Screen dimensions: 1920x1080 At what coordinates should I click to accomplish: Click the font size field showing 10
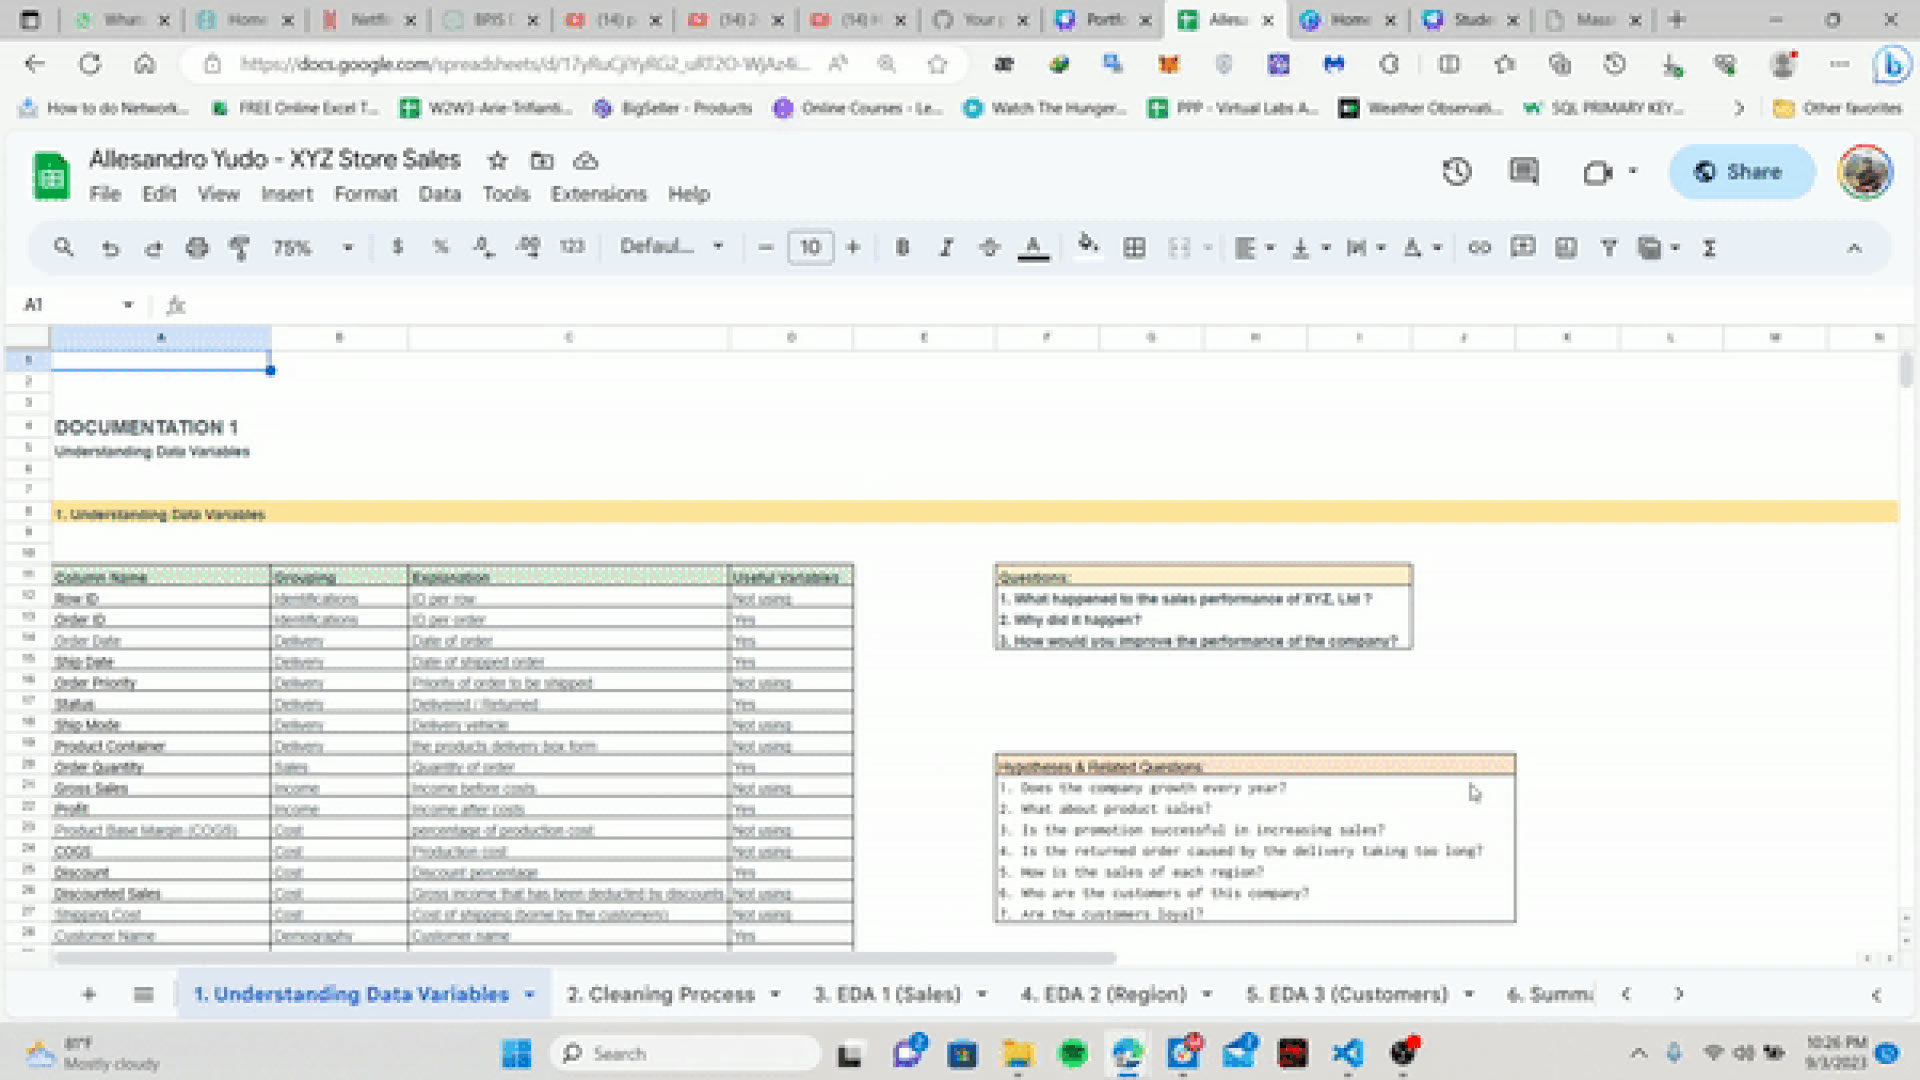(x=810, y=247)
